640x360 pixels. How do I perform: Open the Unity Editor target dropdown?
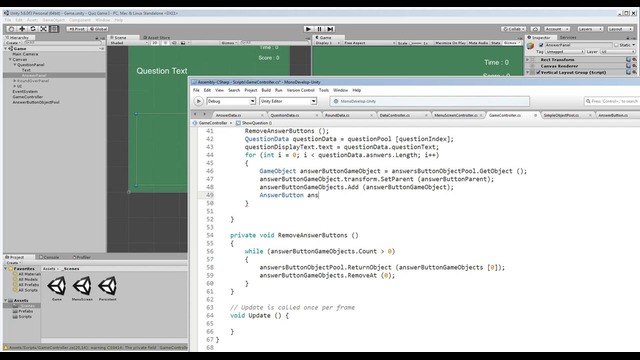pos(288,101)
